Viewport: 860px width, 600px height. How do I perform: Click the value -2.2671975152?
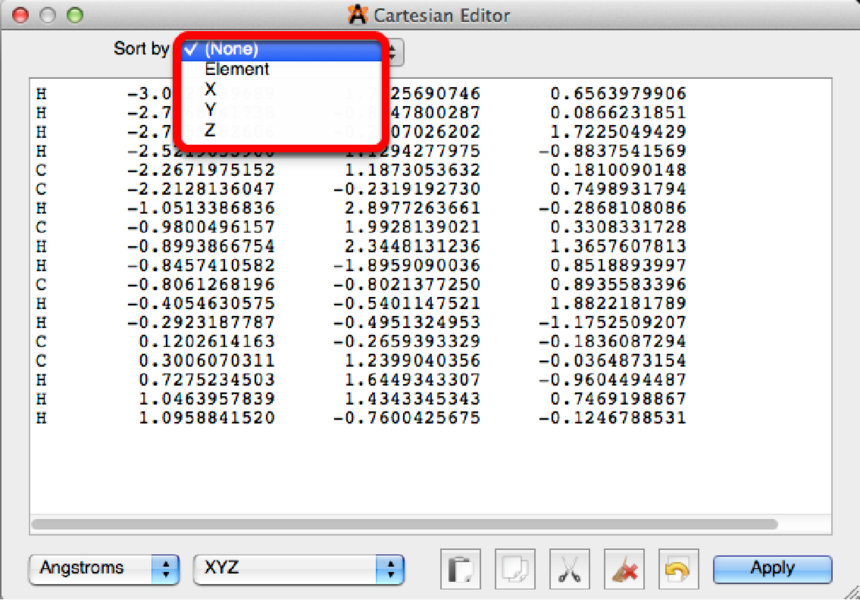point(201,170)
